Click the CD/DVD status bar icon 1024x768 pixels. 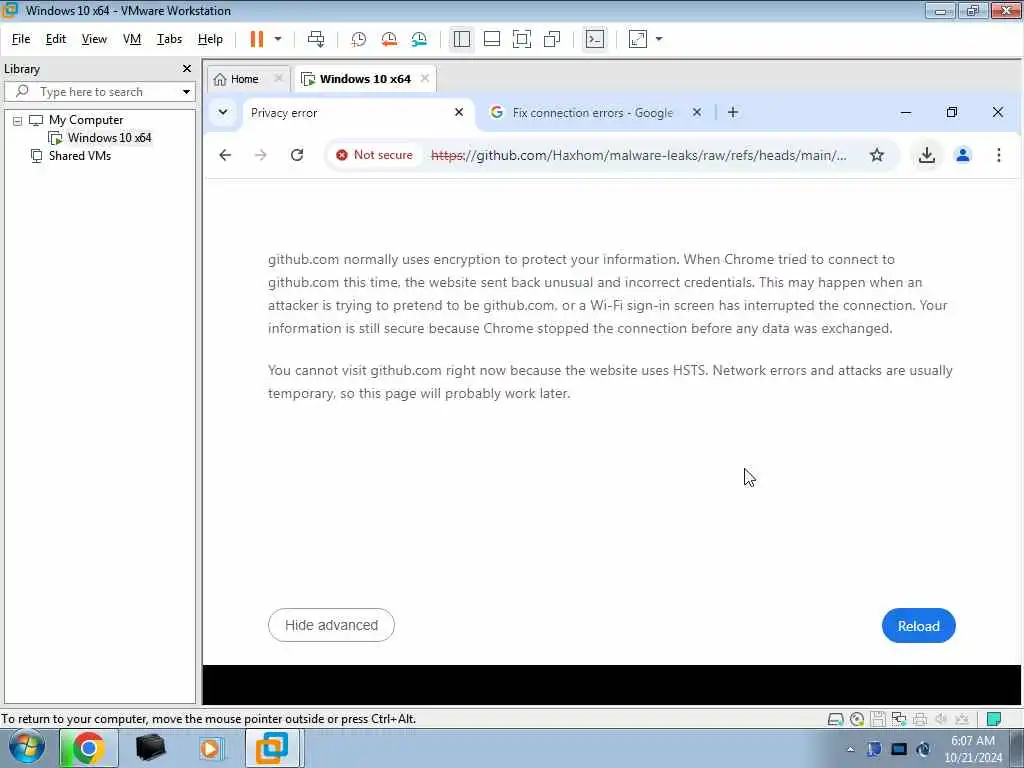pos(857,720)
